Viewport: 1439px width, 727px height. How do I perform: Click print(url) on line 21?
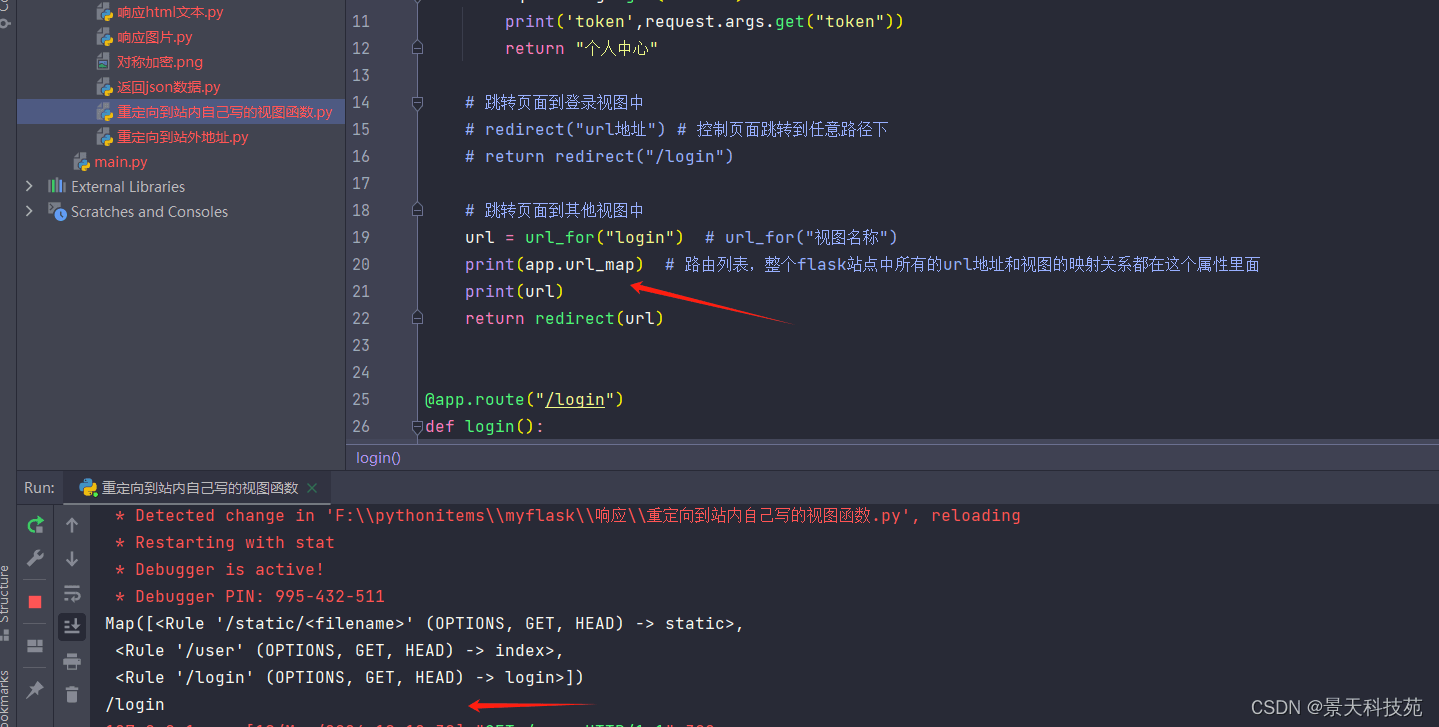click(x=514, y=291)
